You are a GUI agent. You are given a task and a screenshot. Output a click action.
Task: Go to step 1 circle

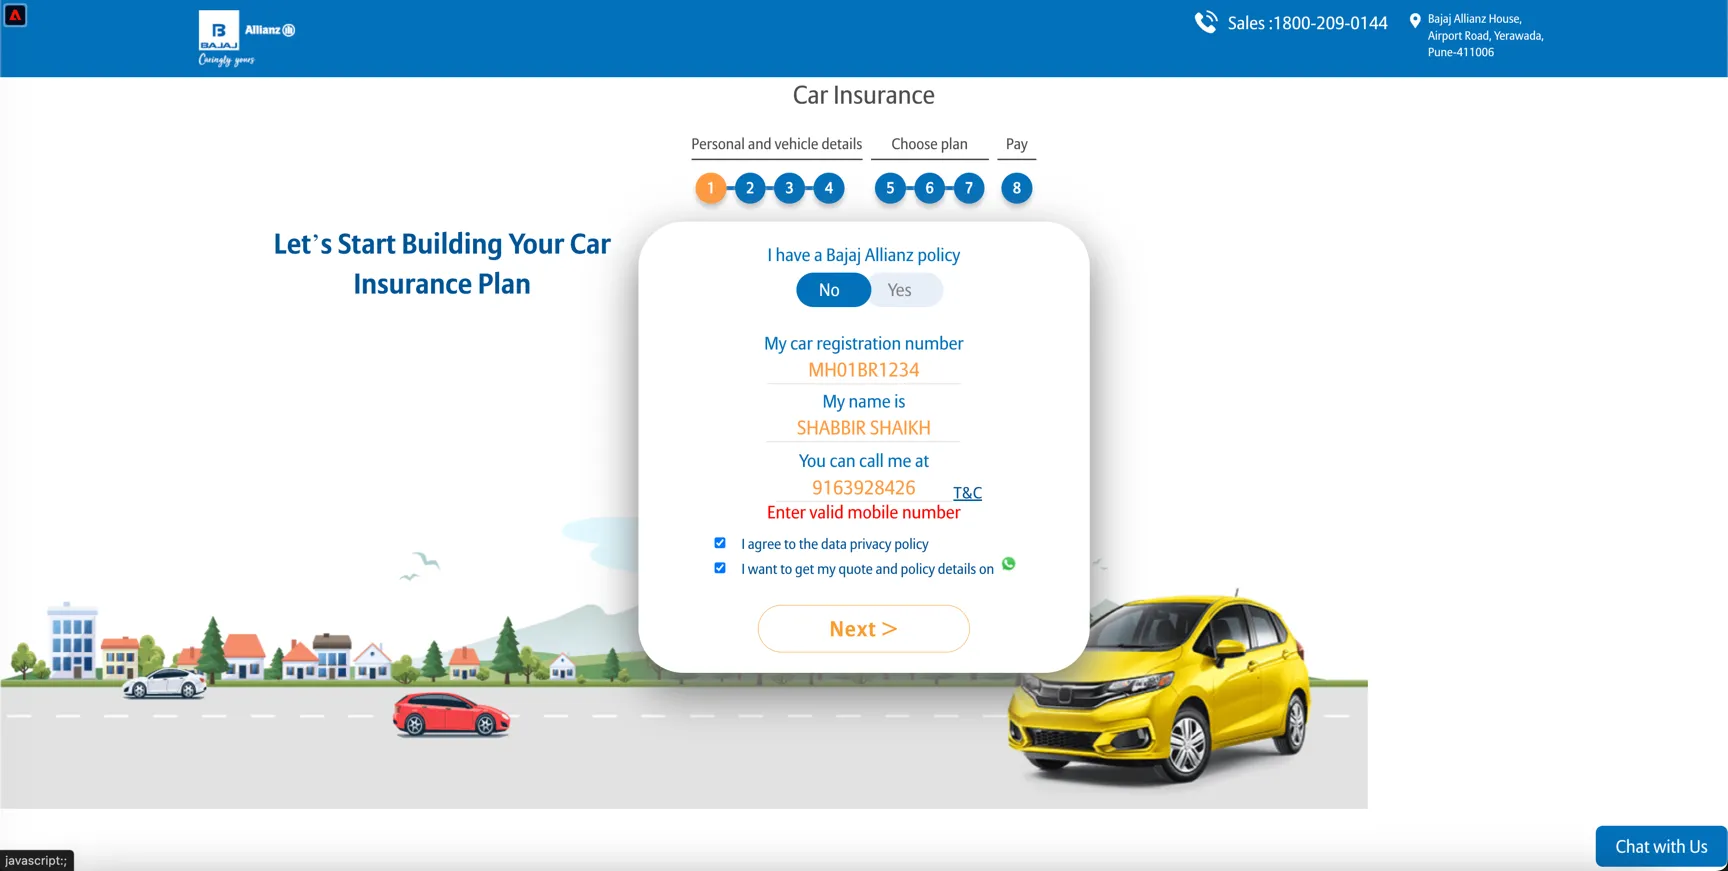point(711,188)
